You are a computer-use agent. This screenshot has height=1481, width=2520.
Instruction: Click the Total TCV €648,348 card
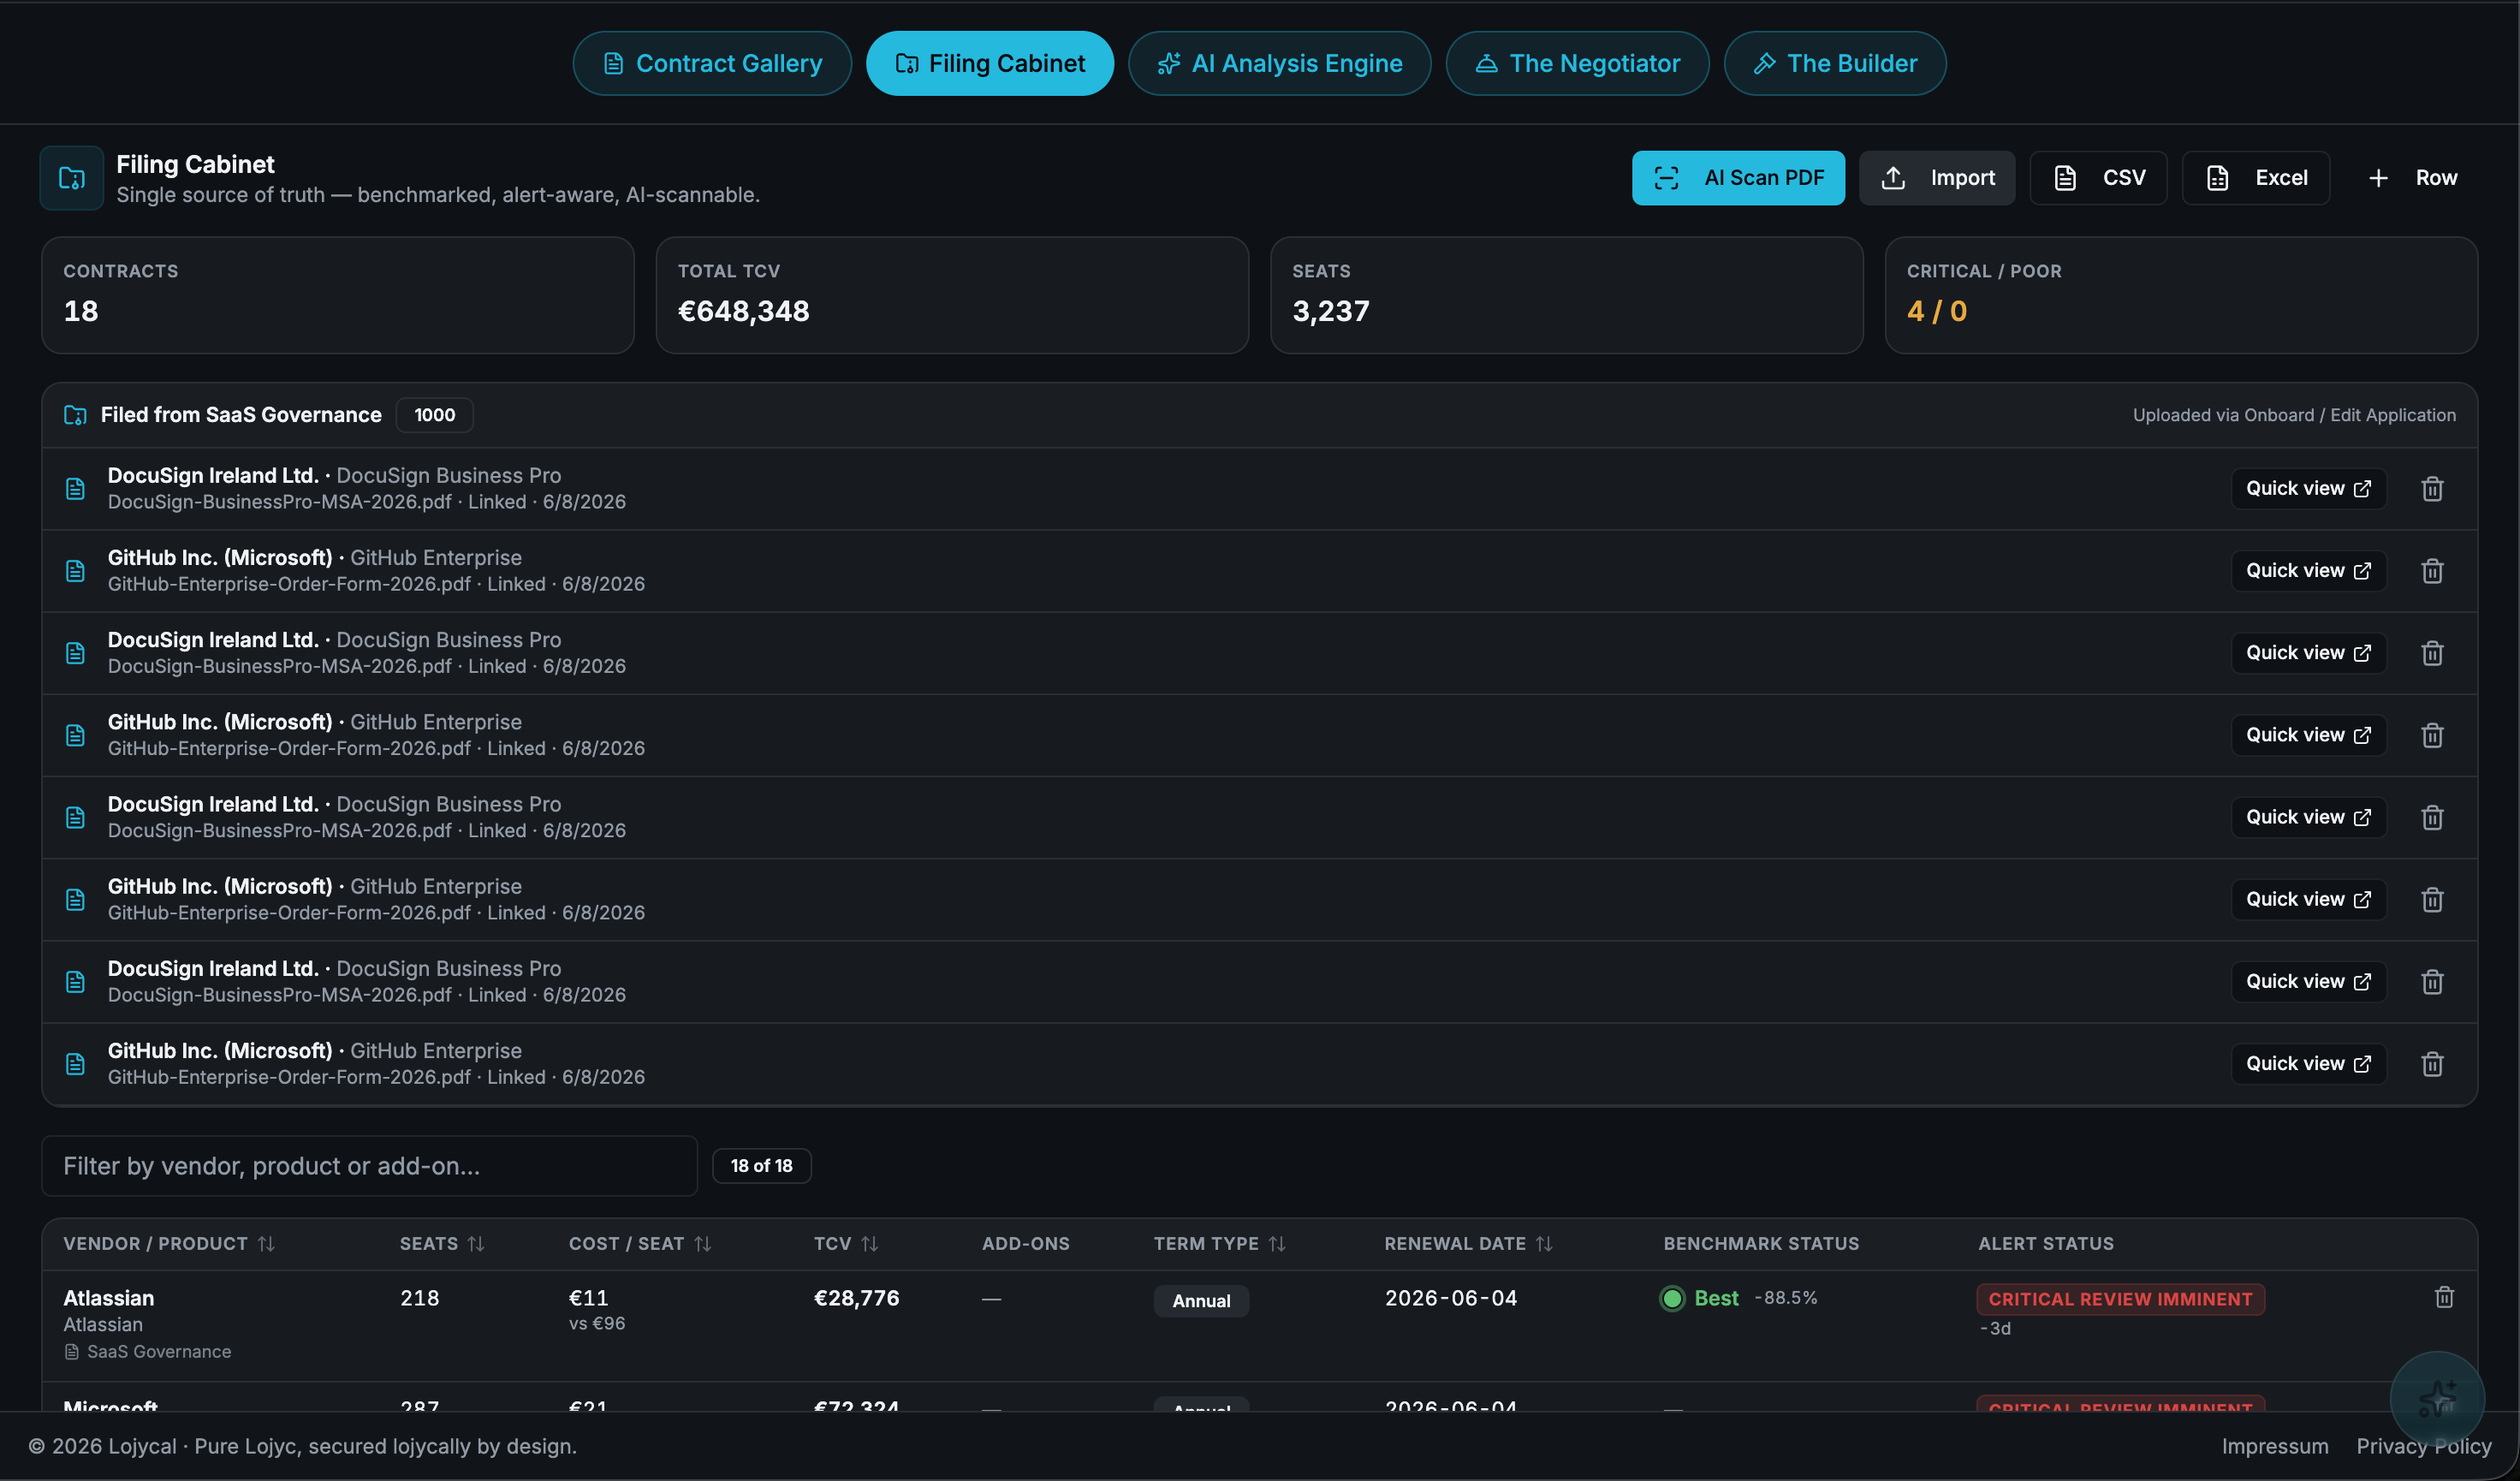[x=952, y=295]
